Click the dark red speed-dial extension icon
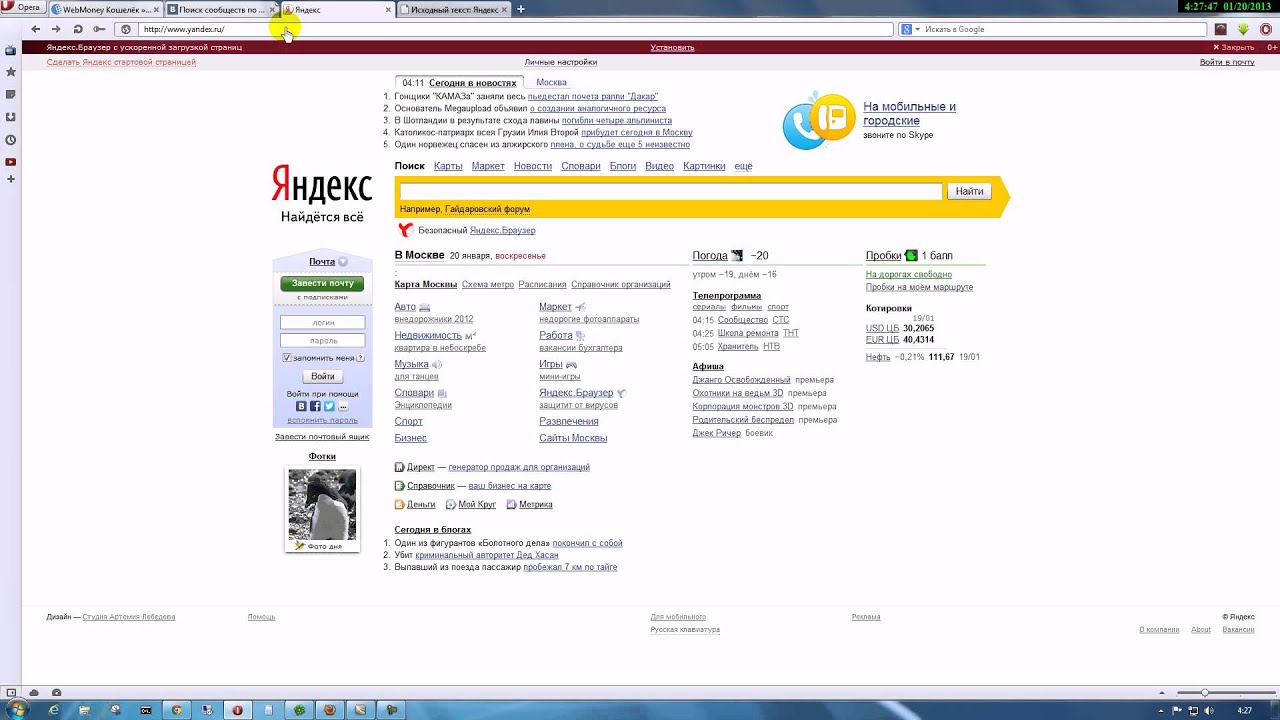Screen dimensions: 1280x720 pos(1220,29)
